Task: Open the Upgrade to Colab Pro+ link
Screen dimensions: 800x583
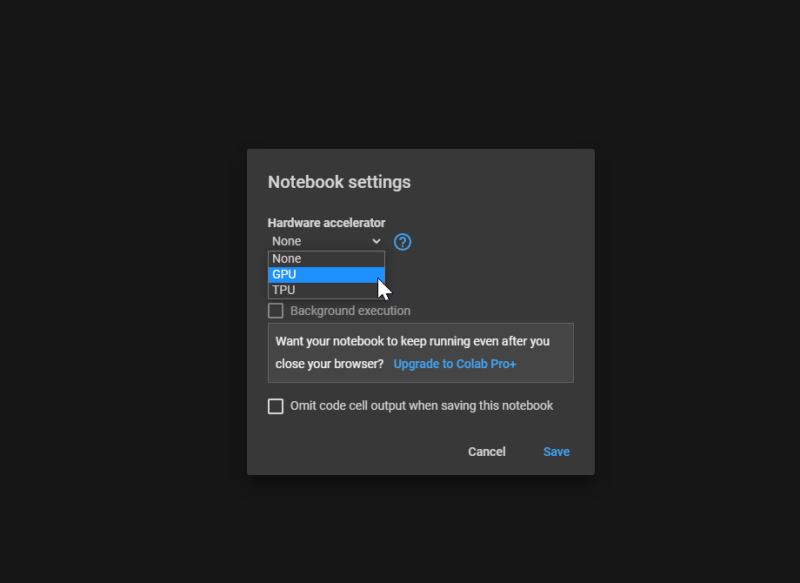Action: click(x=454, y=364)
